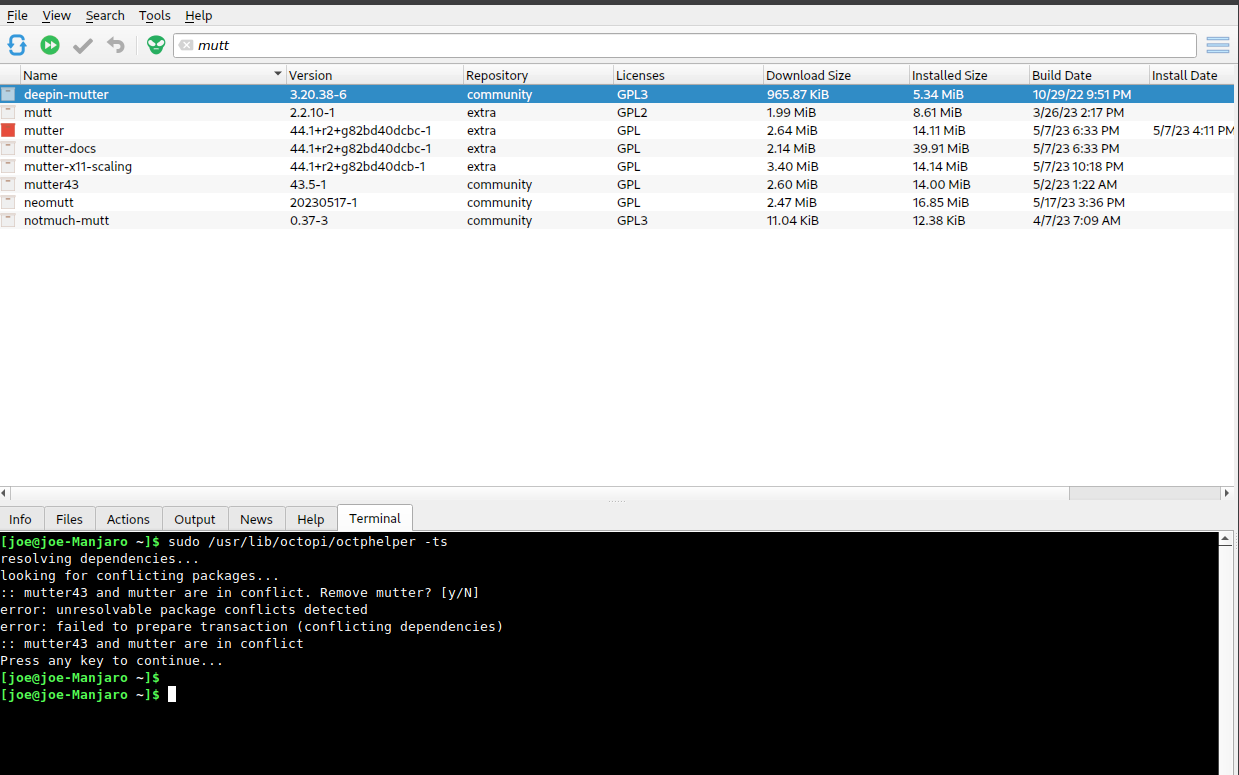Click the status icon of the neomutt row
1239x775 pixels.
(8, 202)
